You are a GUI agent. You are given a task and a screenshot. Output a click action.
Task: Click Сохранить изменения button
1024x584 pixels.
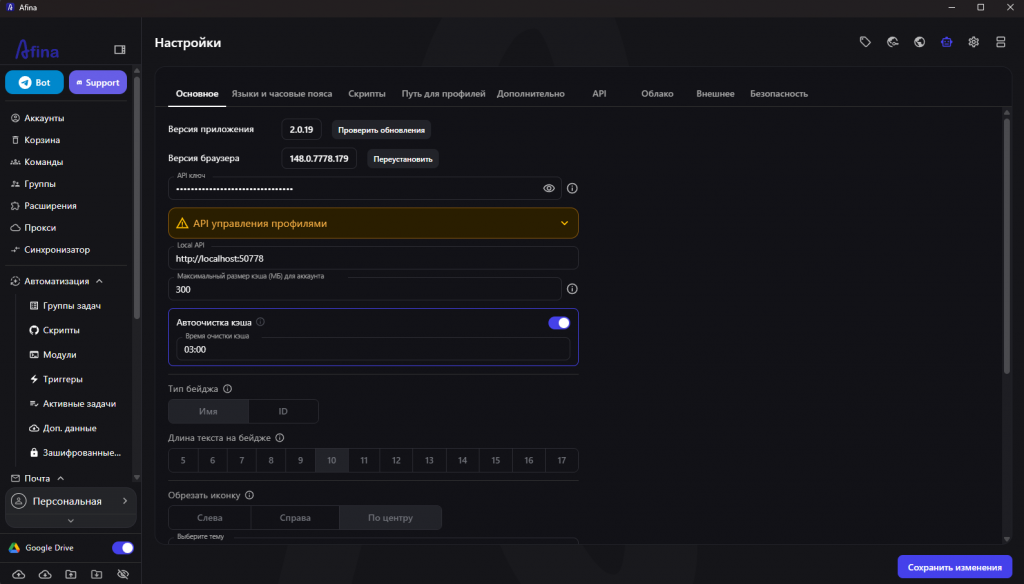click(954, 567)
